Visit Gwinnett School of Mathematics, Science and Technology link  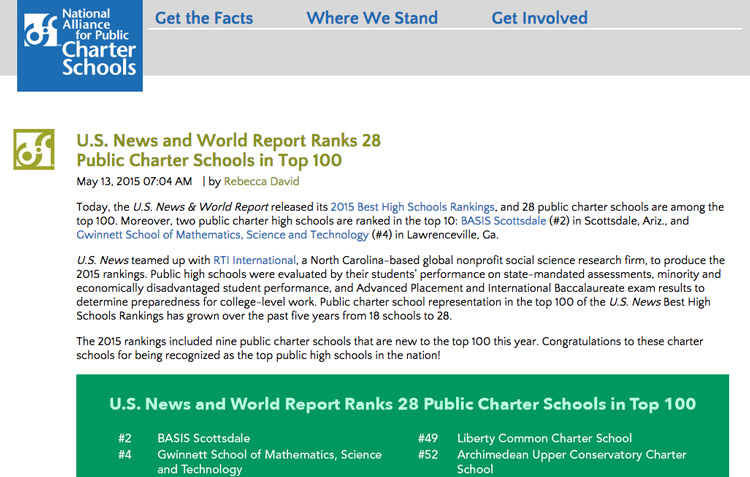click(x=222, y=234)
